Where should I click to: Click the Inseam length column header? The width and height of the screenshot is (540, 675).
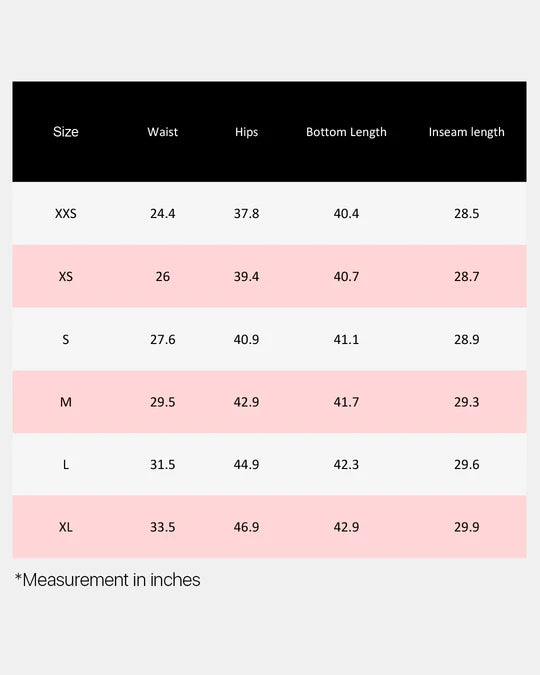click(x=466, y=132)
